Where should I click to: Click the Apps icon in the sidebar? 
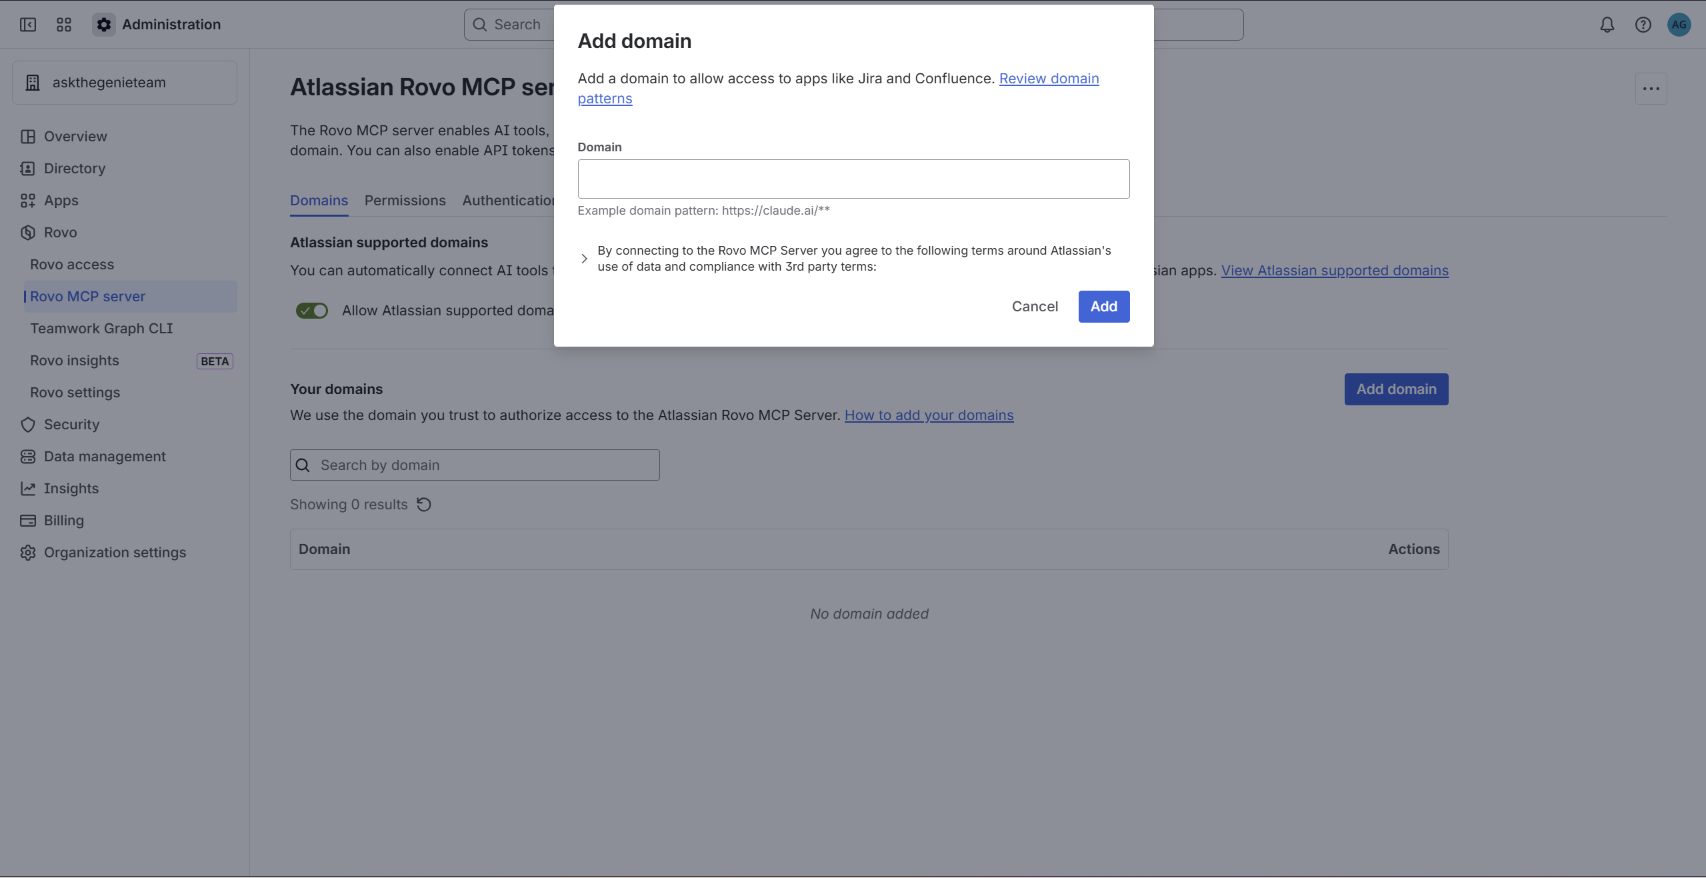click(28, 201)
